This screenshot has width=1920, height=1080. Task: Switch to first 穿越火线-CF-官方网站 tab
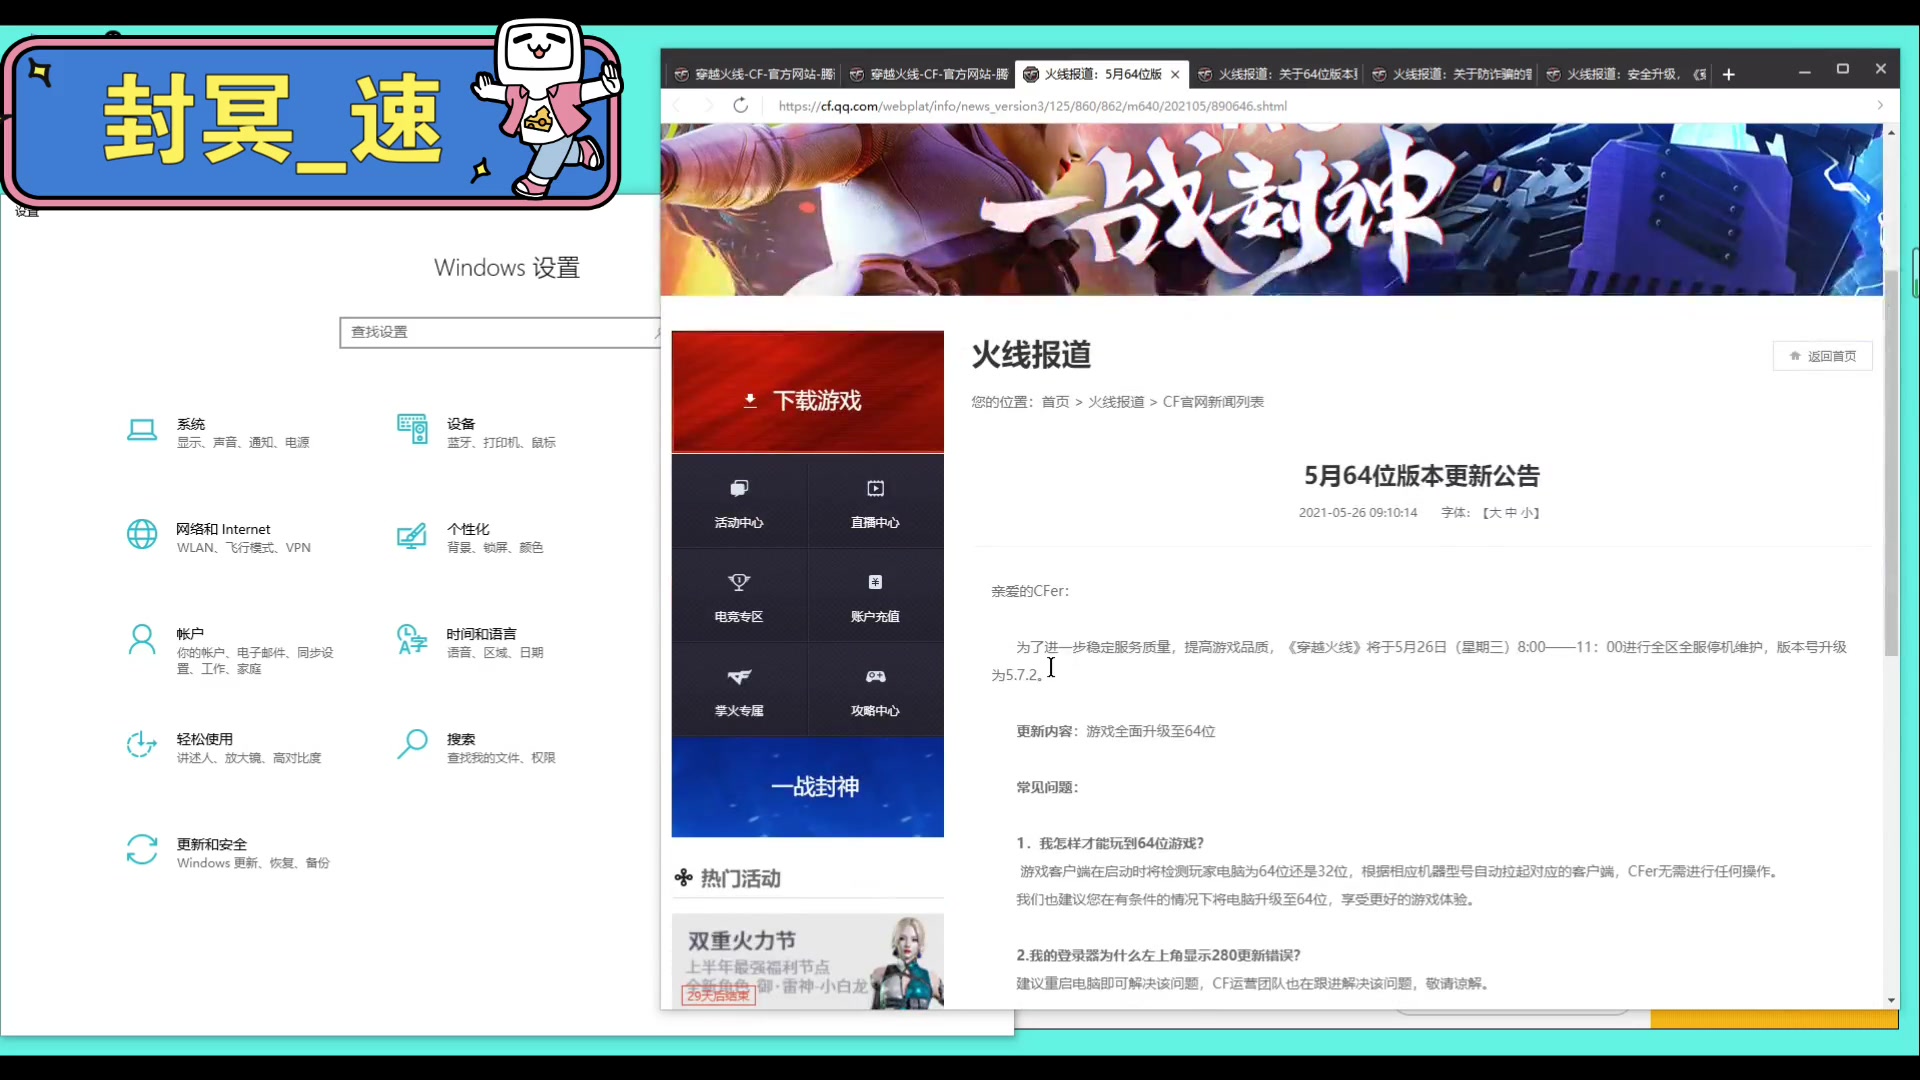[x=754, y=74]
